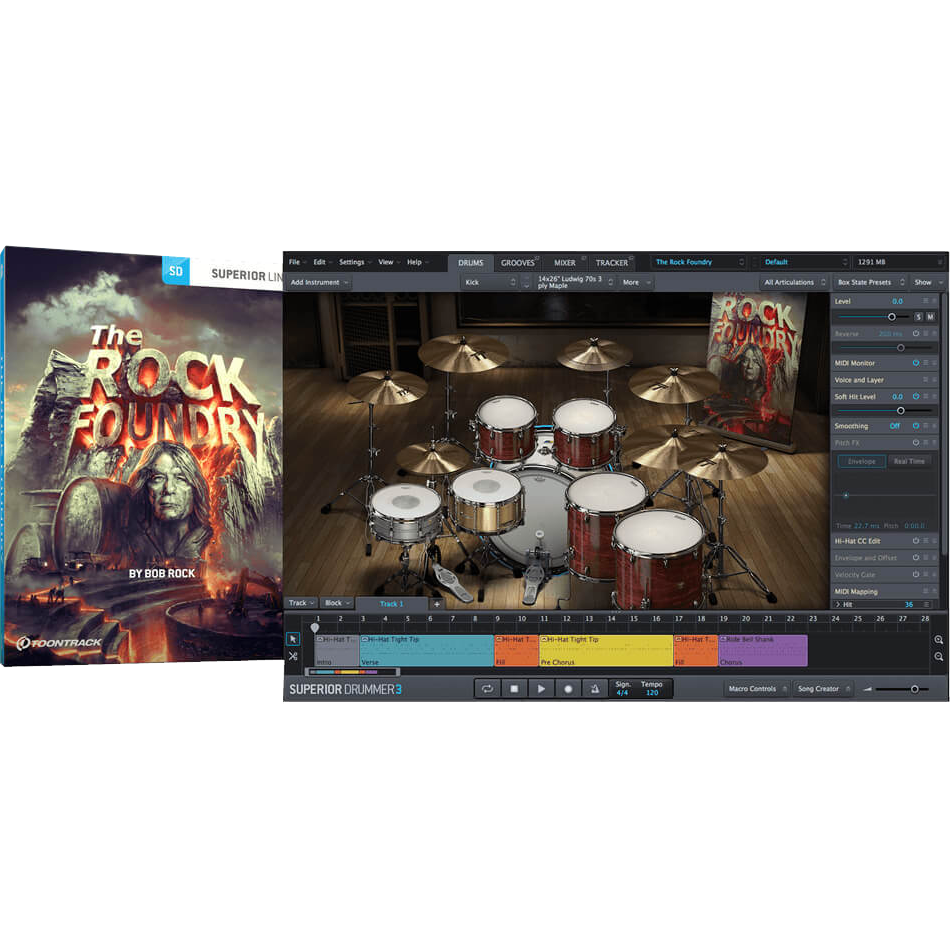Image resolution: width=950 pixels, height=950 pixels.
Task: Toggle the Hi-Hat CC Edit power switch
Action: pyautogui.click(x=915, y=540)
